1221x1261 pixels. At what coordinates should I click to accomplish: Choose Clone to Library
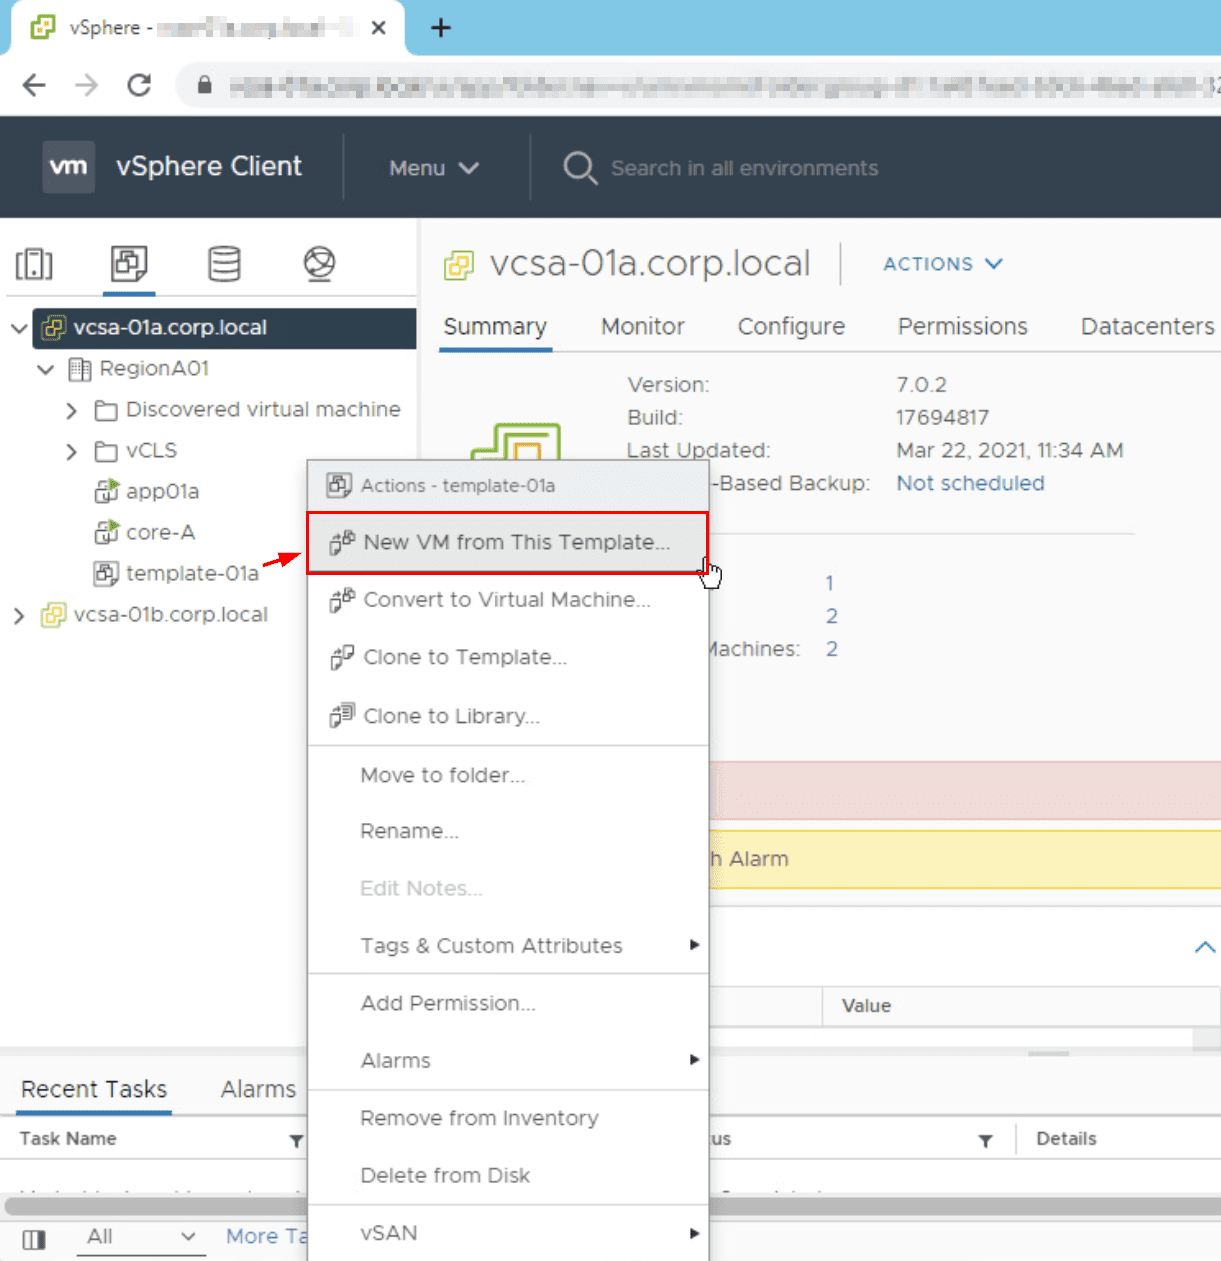coord(508,716)
